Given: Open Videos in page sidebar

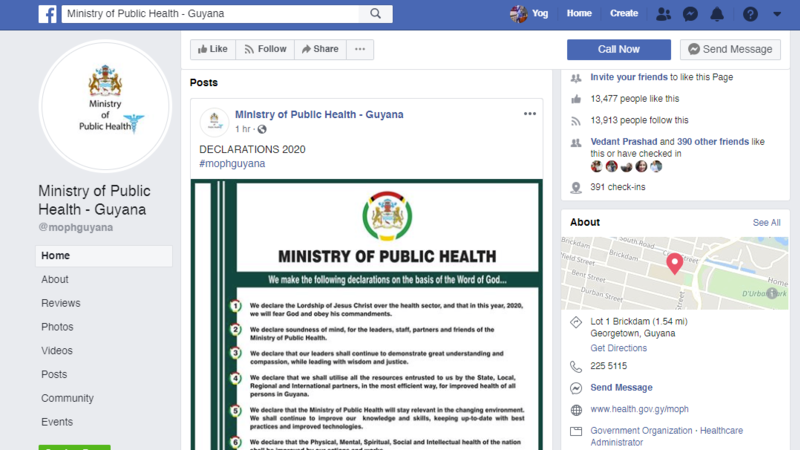Looking at the screenshot, I should click(x=57, y=351).
